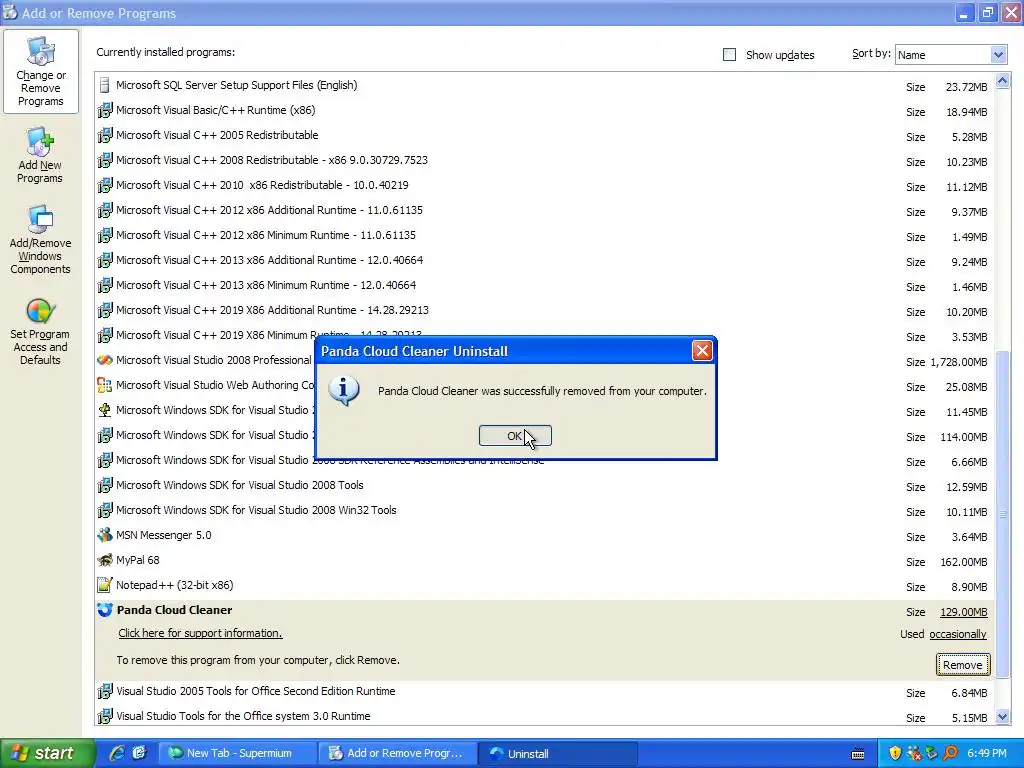Screen dimensions: 1024x768
Task: Close the Panda Cloud Cleaner Uninstall dialog
Action: 702,351
